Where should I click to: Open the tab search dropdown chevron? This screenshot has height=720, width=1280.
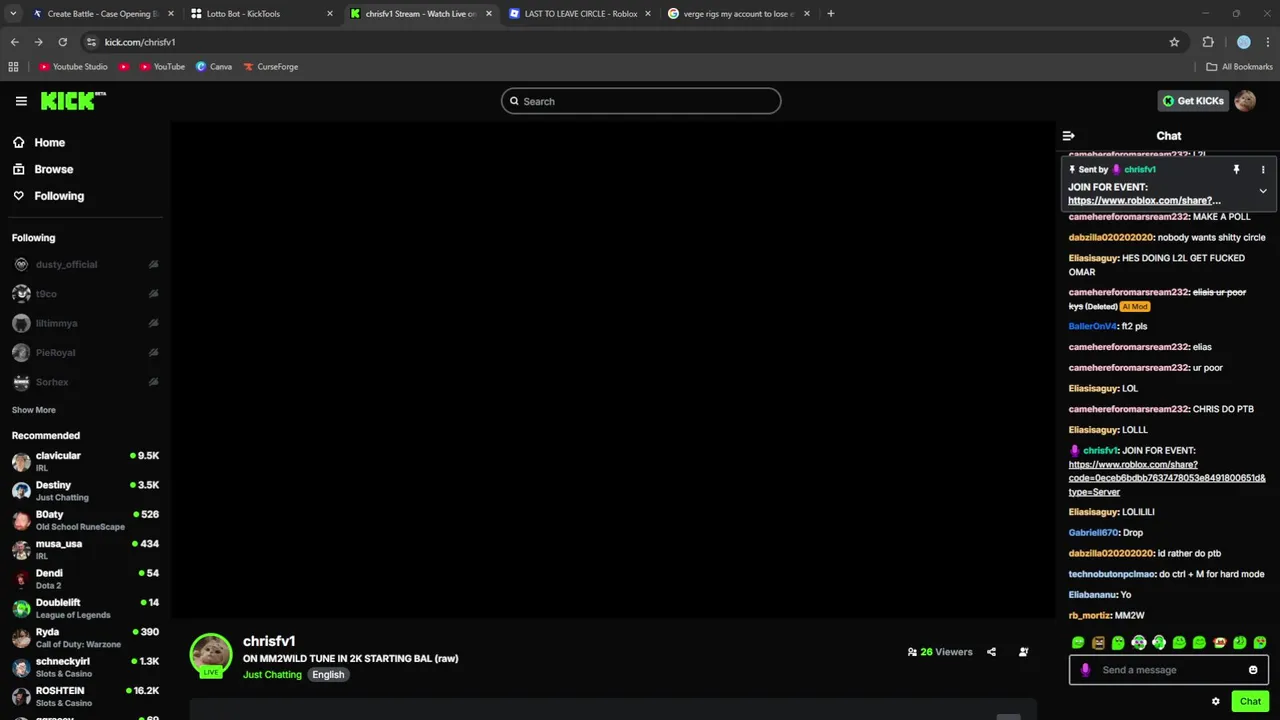(13, 14)
